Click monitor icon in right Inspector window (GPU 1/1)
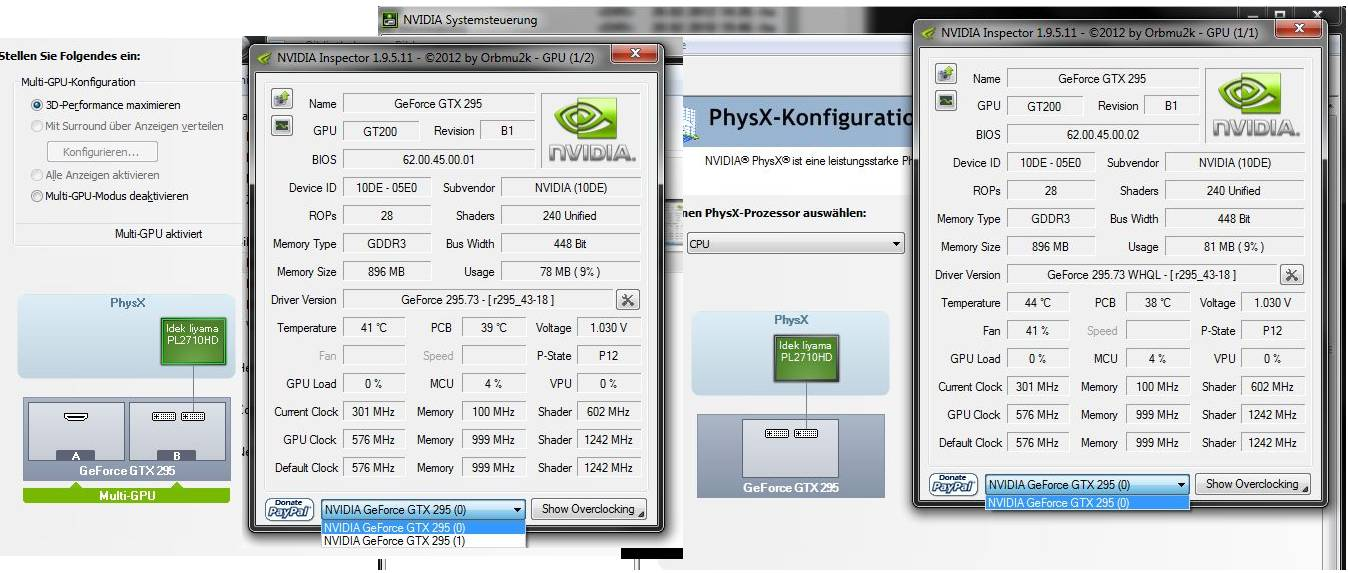This screenshot has width=1348, height=573. tap(946, 100)
